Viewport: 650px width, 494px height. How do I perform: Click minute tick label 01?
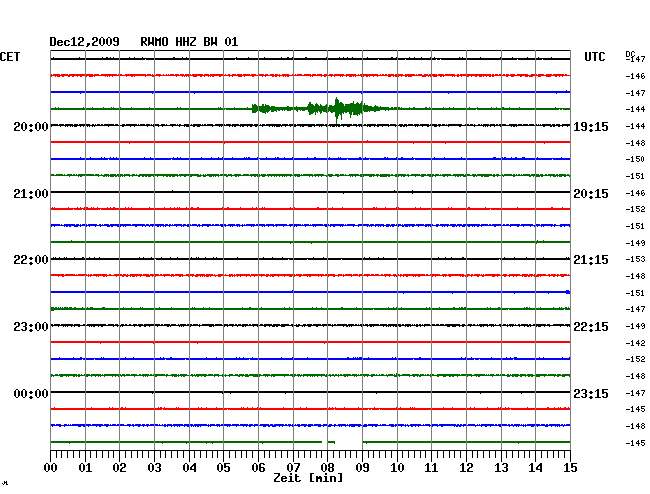[85, 468]
